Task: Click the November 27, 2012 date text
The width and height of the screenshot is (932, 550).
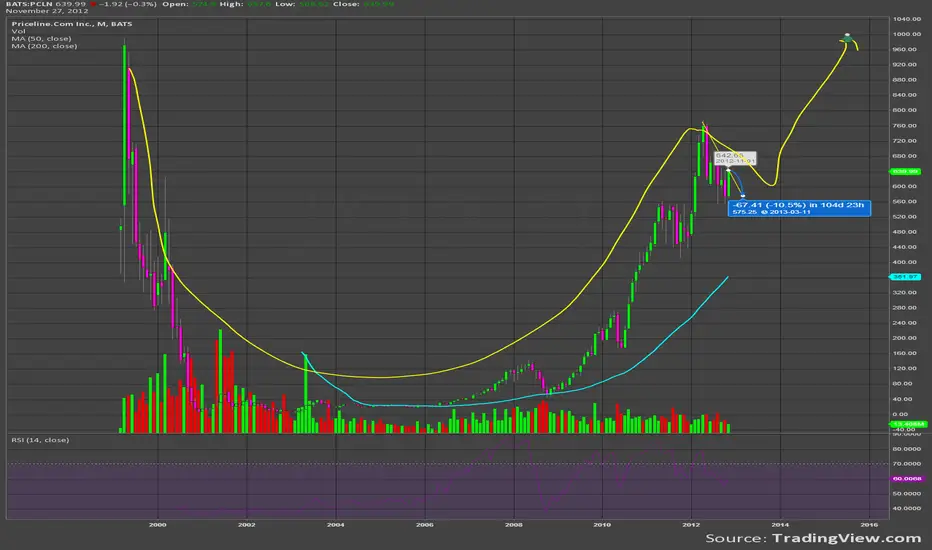Action: 47,11
